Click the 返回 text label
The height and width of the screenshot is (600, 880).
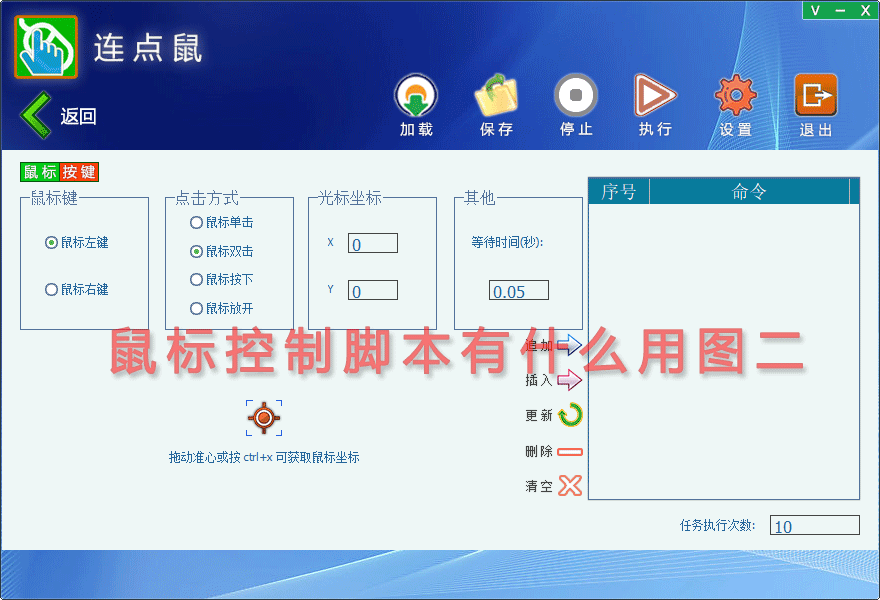[78, 116]
